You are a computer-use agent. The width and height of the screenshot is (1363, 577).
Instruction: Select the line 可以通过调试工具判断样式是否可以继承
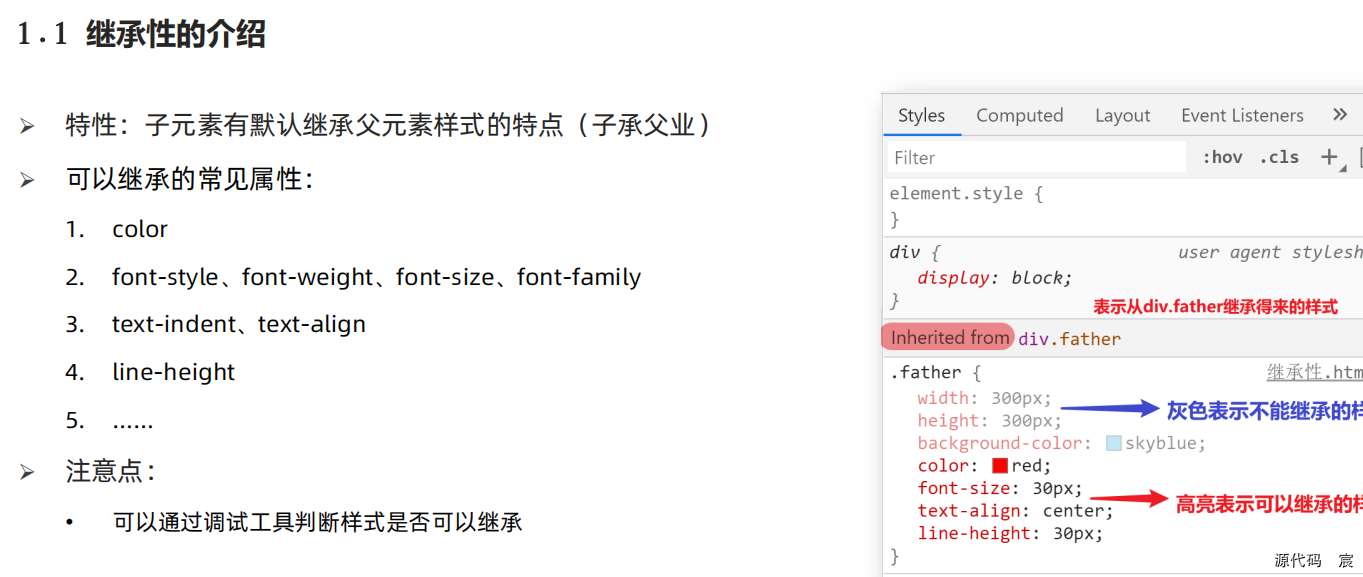[318, 522]
